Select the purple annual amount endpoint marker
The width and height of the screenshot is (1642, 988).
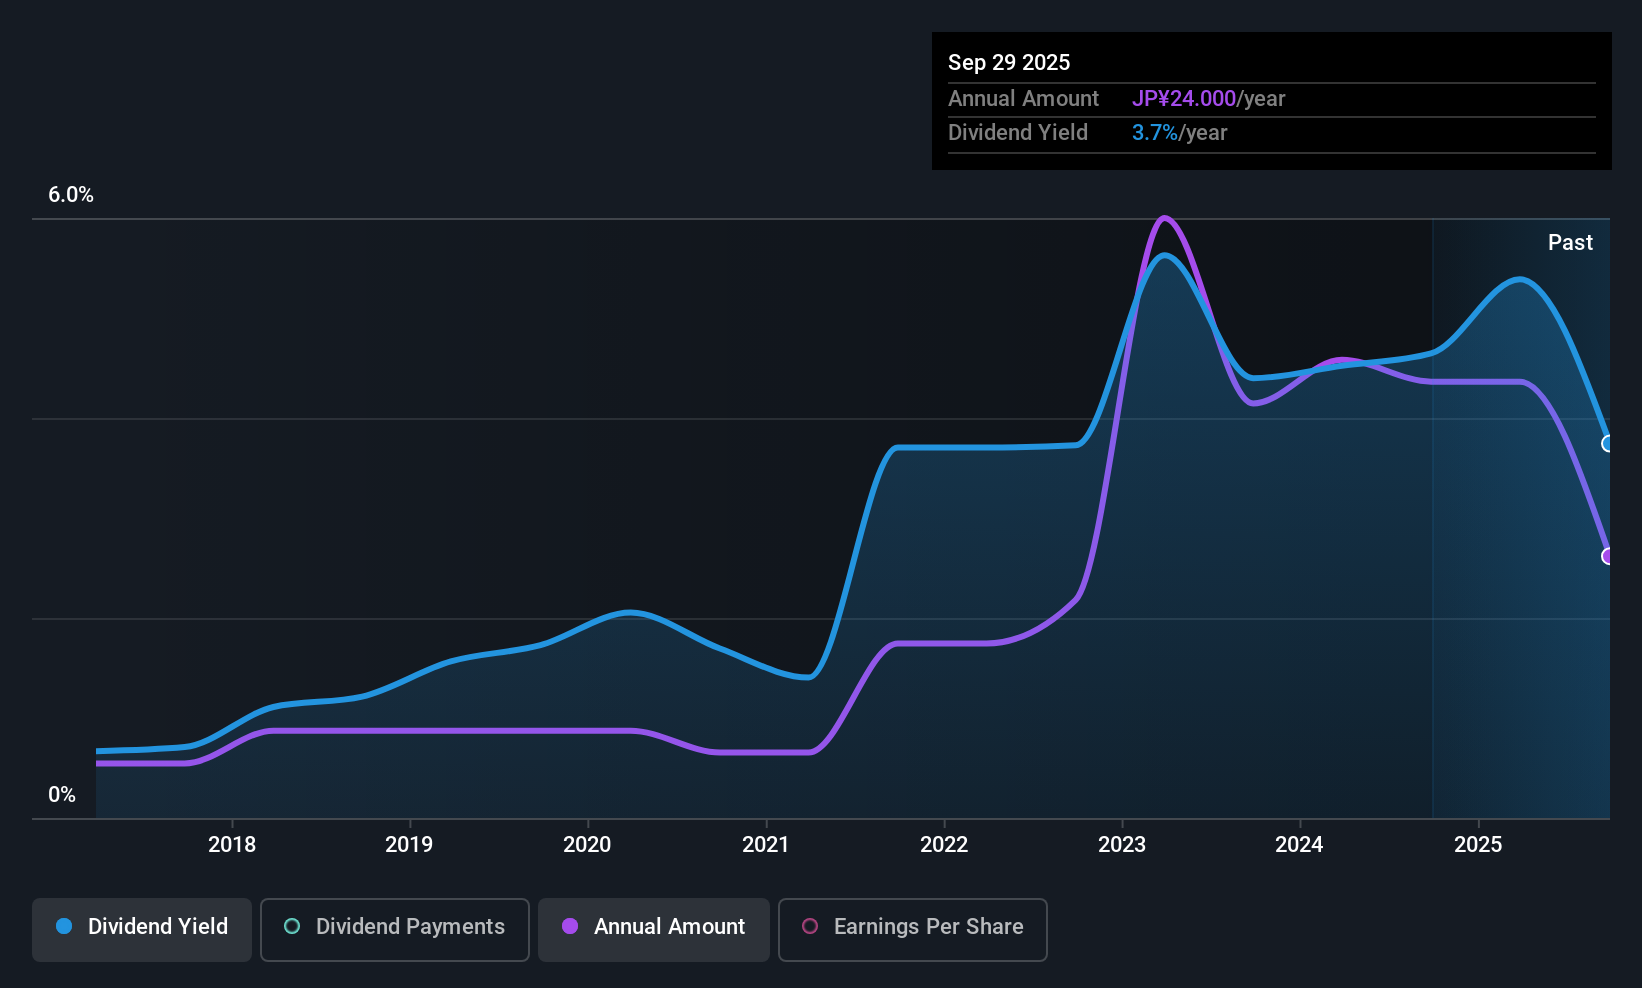[x=1607, y=556]
